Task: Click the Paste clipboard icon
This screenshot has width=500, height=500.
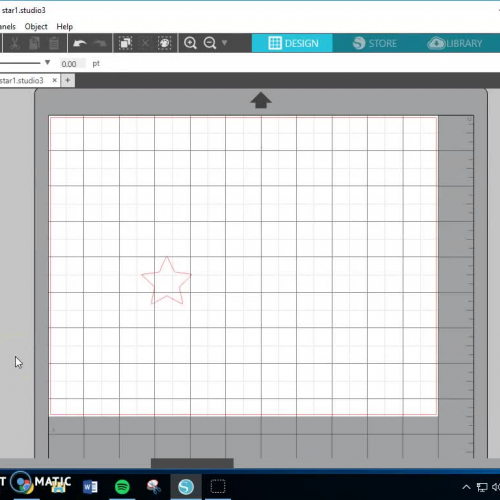Action: point(54,43)
